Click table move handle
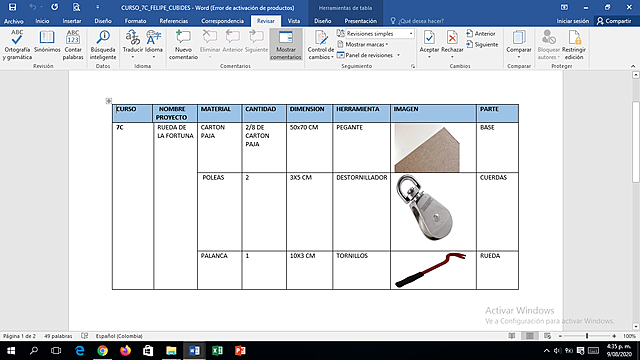 [109, 100]
